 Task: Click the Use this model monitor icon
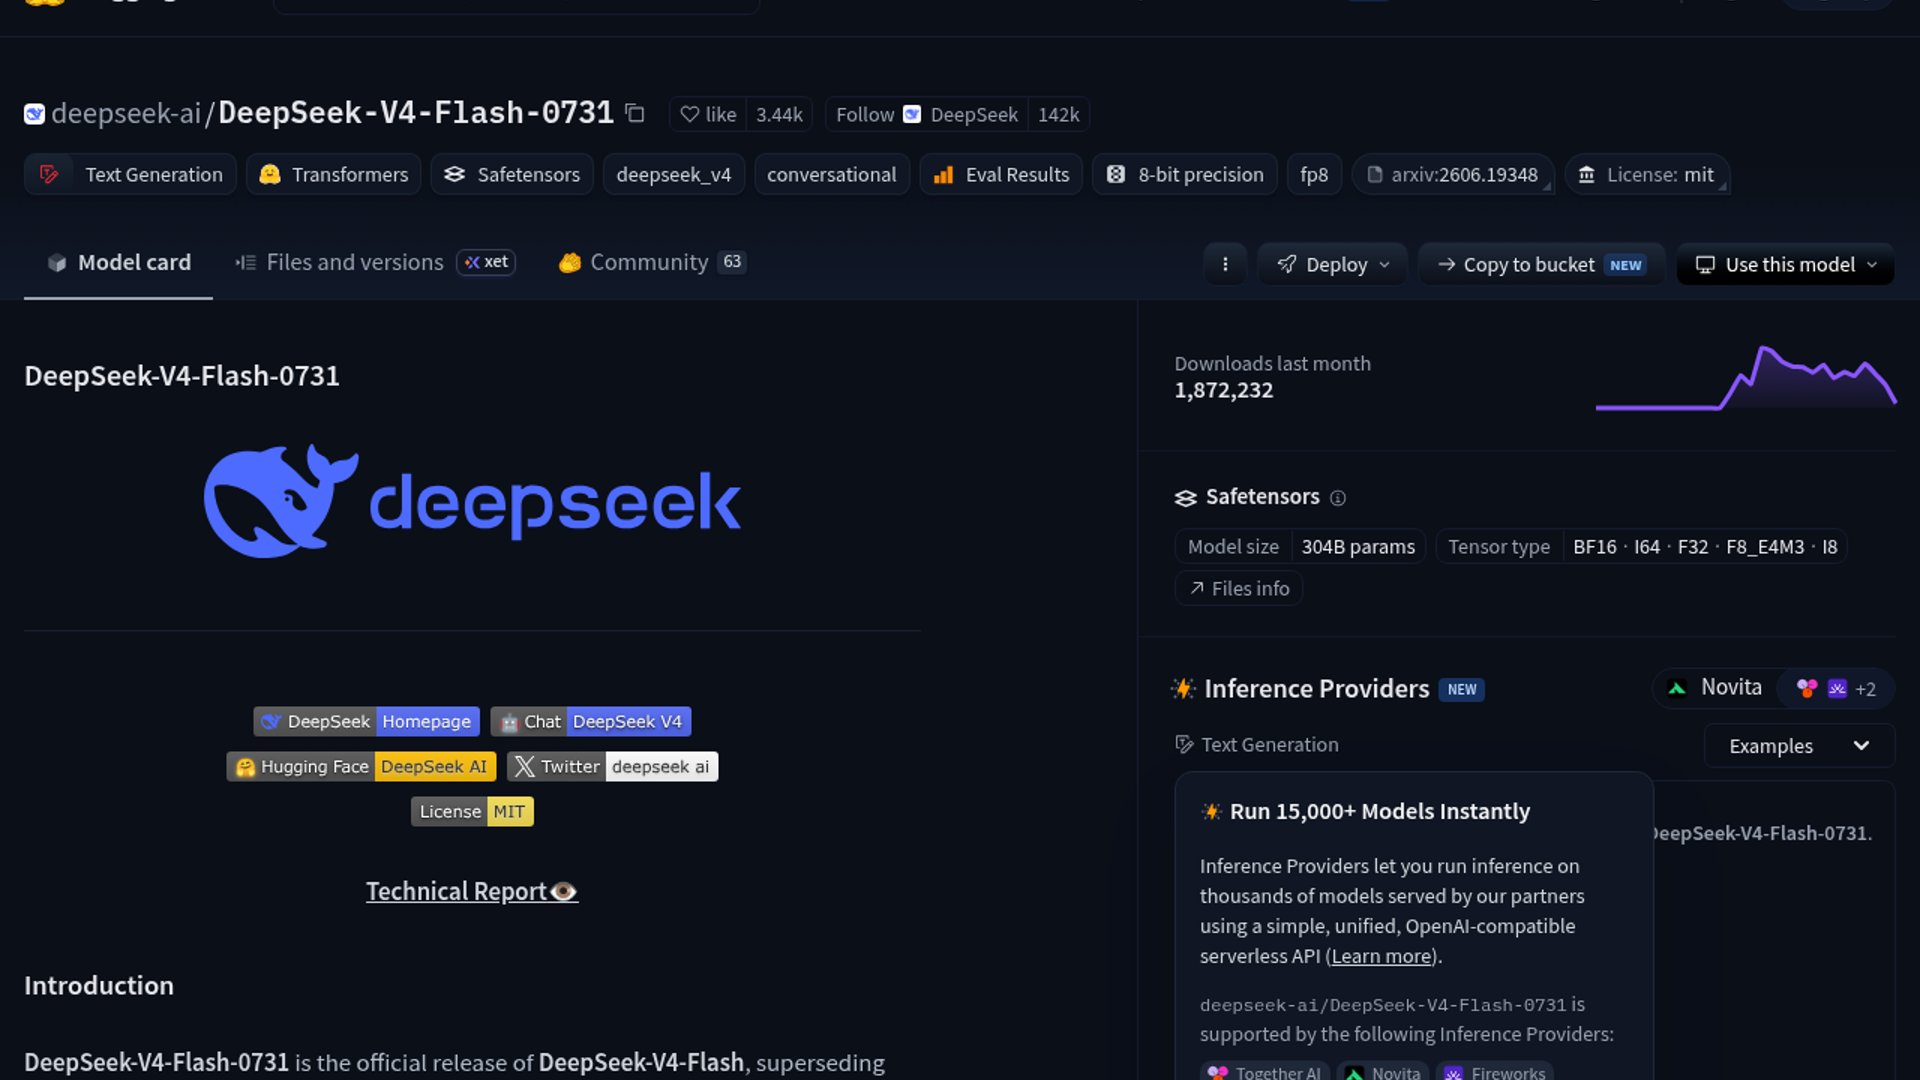pyautogui.click(x=1705, y=264)
